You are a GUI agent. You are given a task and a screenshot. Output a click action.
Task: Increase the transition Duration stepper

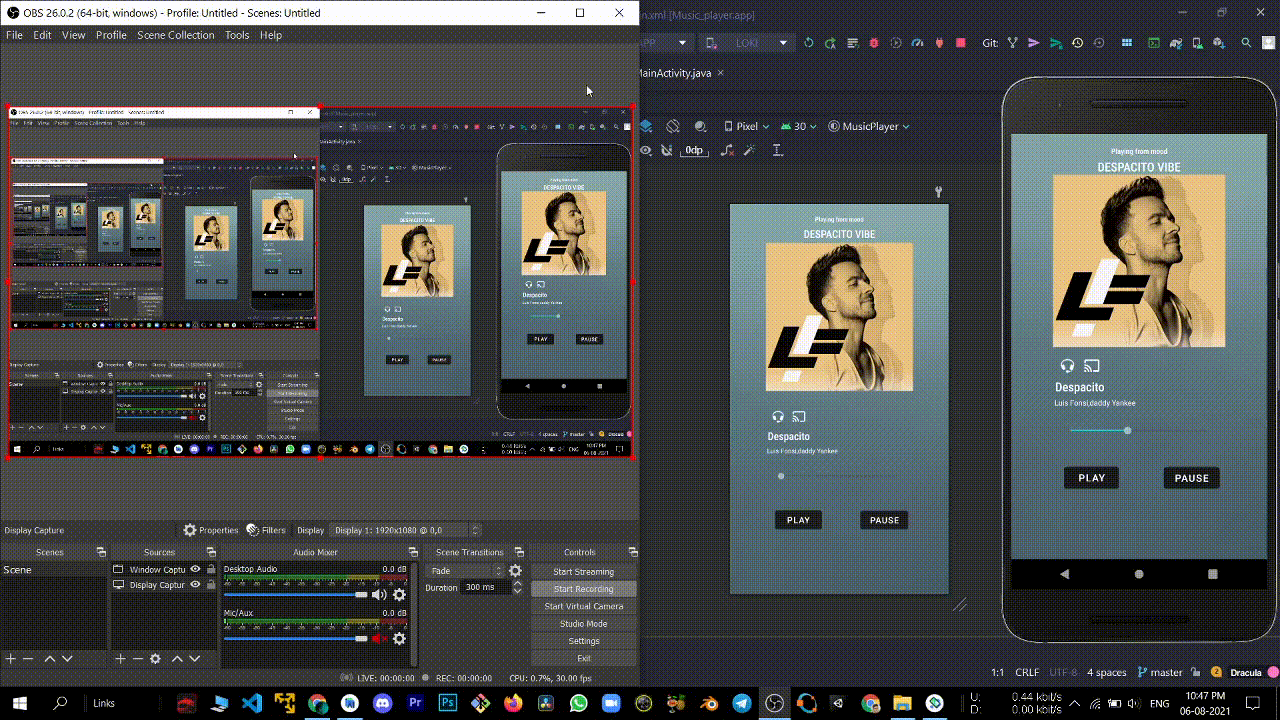point(517,583)
